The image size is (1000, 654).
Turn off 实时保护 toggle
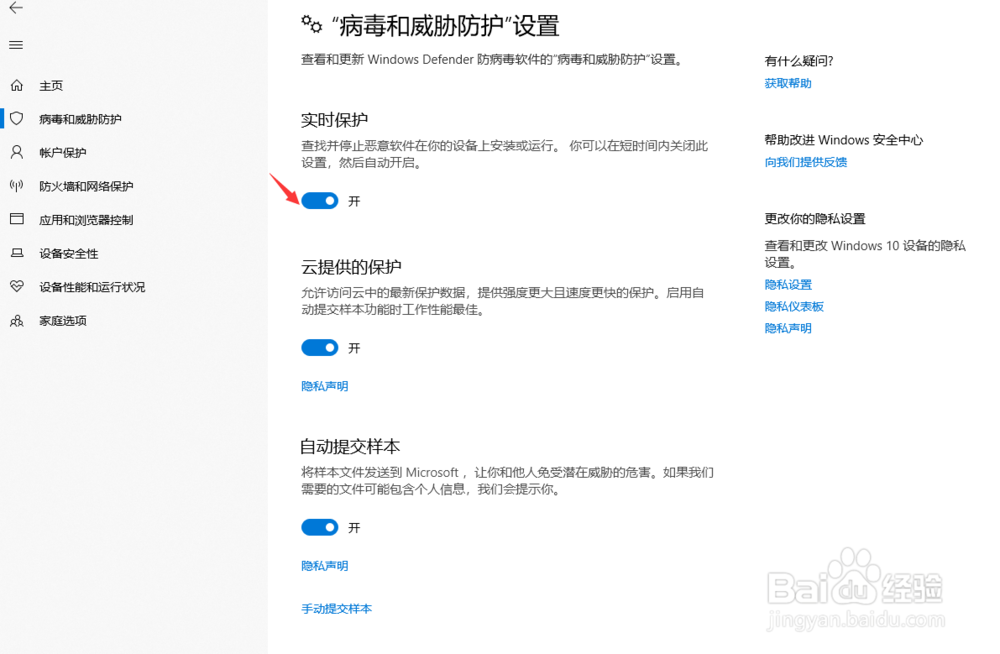(320, 201)
